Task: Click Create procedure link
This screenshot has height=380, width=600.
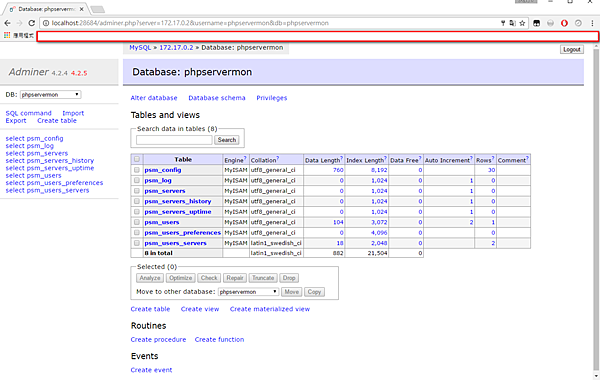Action: coord(158,340)
